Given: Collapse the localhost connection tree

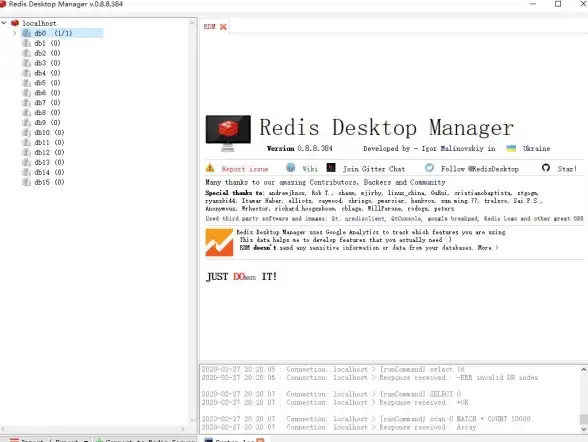Looking at the screenshot, I should pyautogui.click(x=4, y=23).
